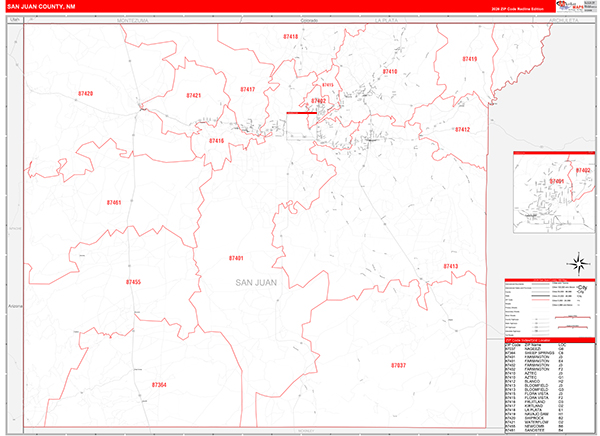600x436 pixels.
Task: Click the KIRTLAND row in ZIP index
Action: [x=535, y=406]
